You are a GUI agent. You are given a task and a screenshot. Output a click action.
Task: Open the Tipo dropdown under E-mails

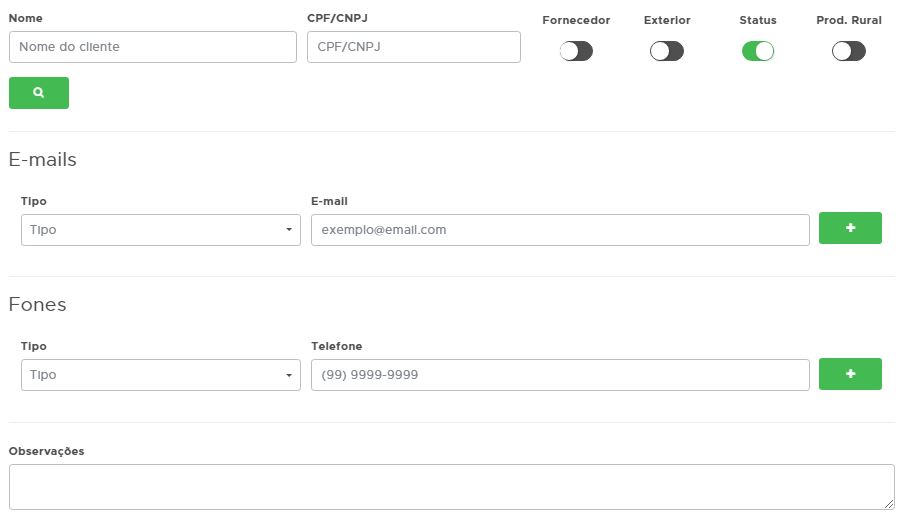(160, 230)
